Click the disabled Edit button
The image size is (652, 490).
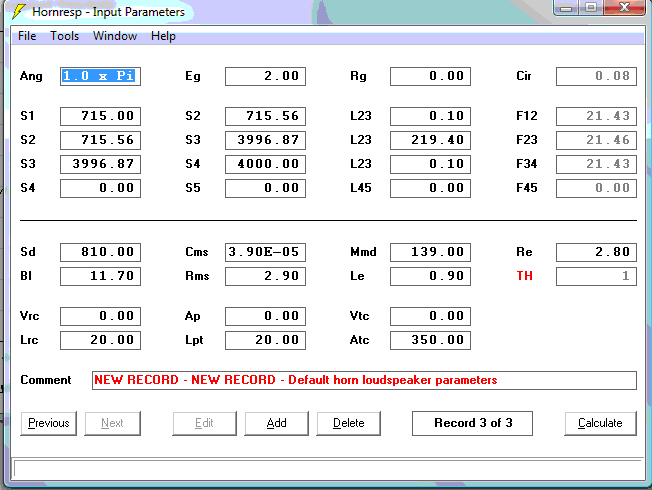pyautogui.click(x=205, y=423)
